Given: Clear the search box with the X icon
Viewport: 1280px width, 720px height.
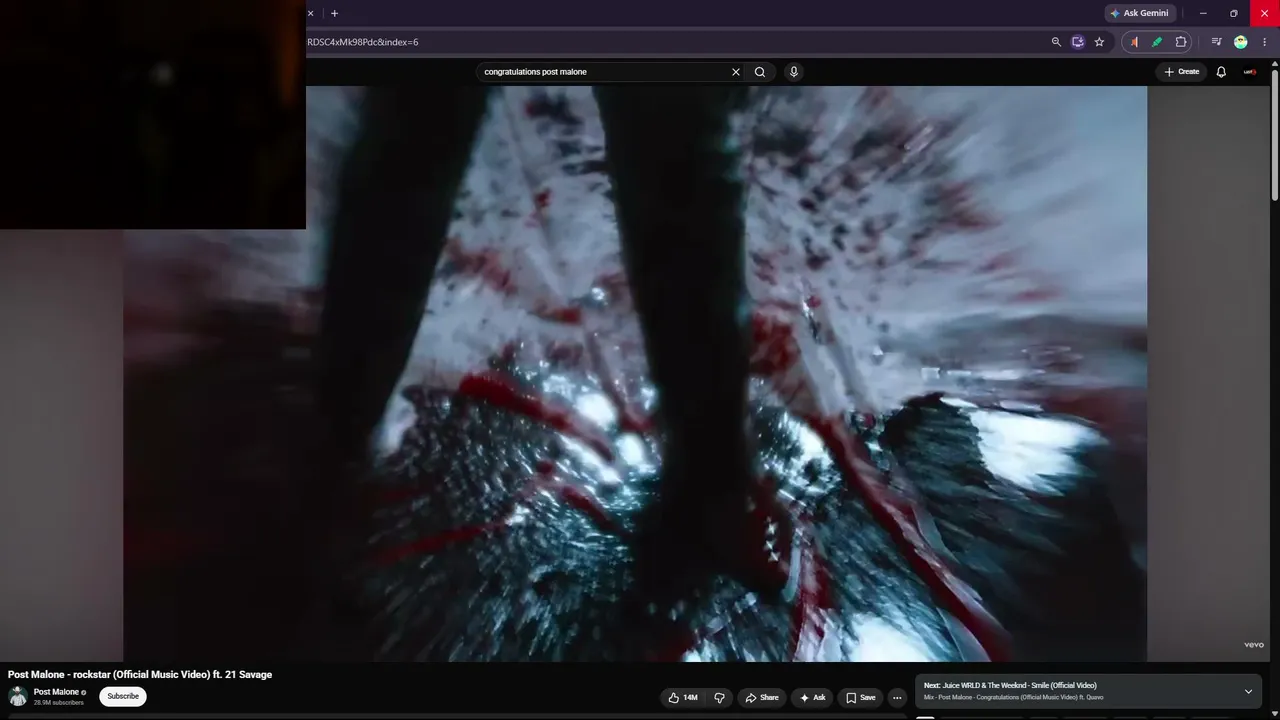Looking at the screenshot, I should coord(736,72).
